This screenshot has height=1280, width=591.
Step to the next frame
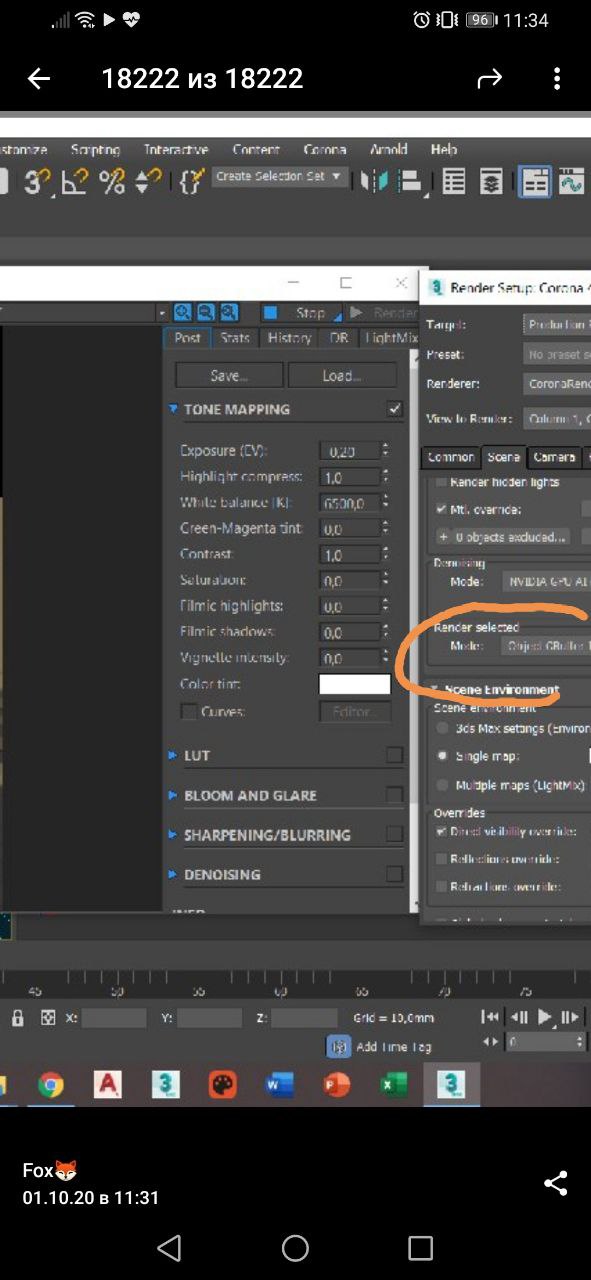[570, 1017]
